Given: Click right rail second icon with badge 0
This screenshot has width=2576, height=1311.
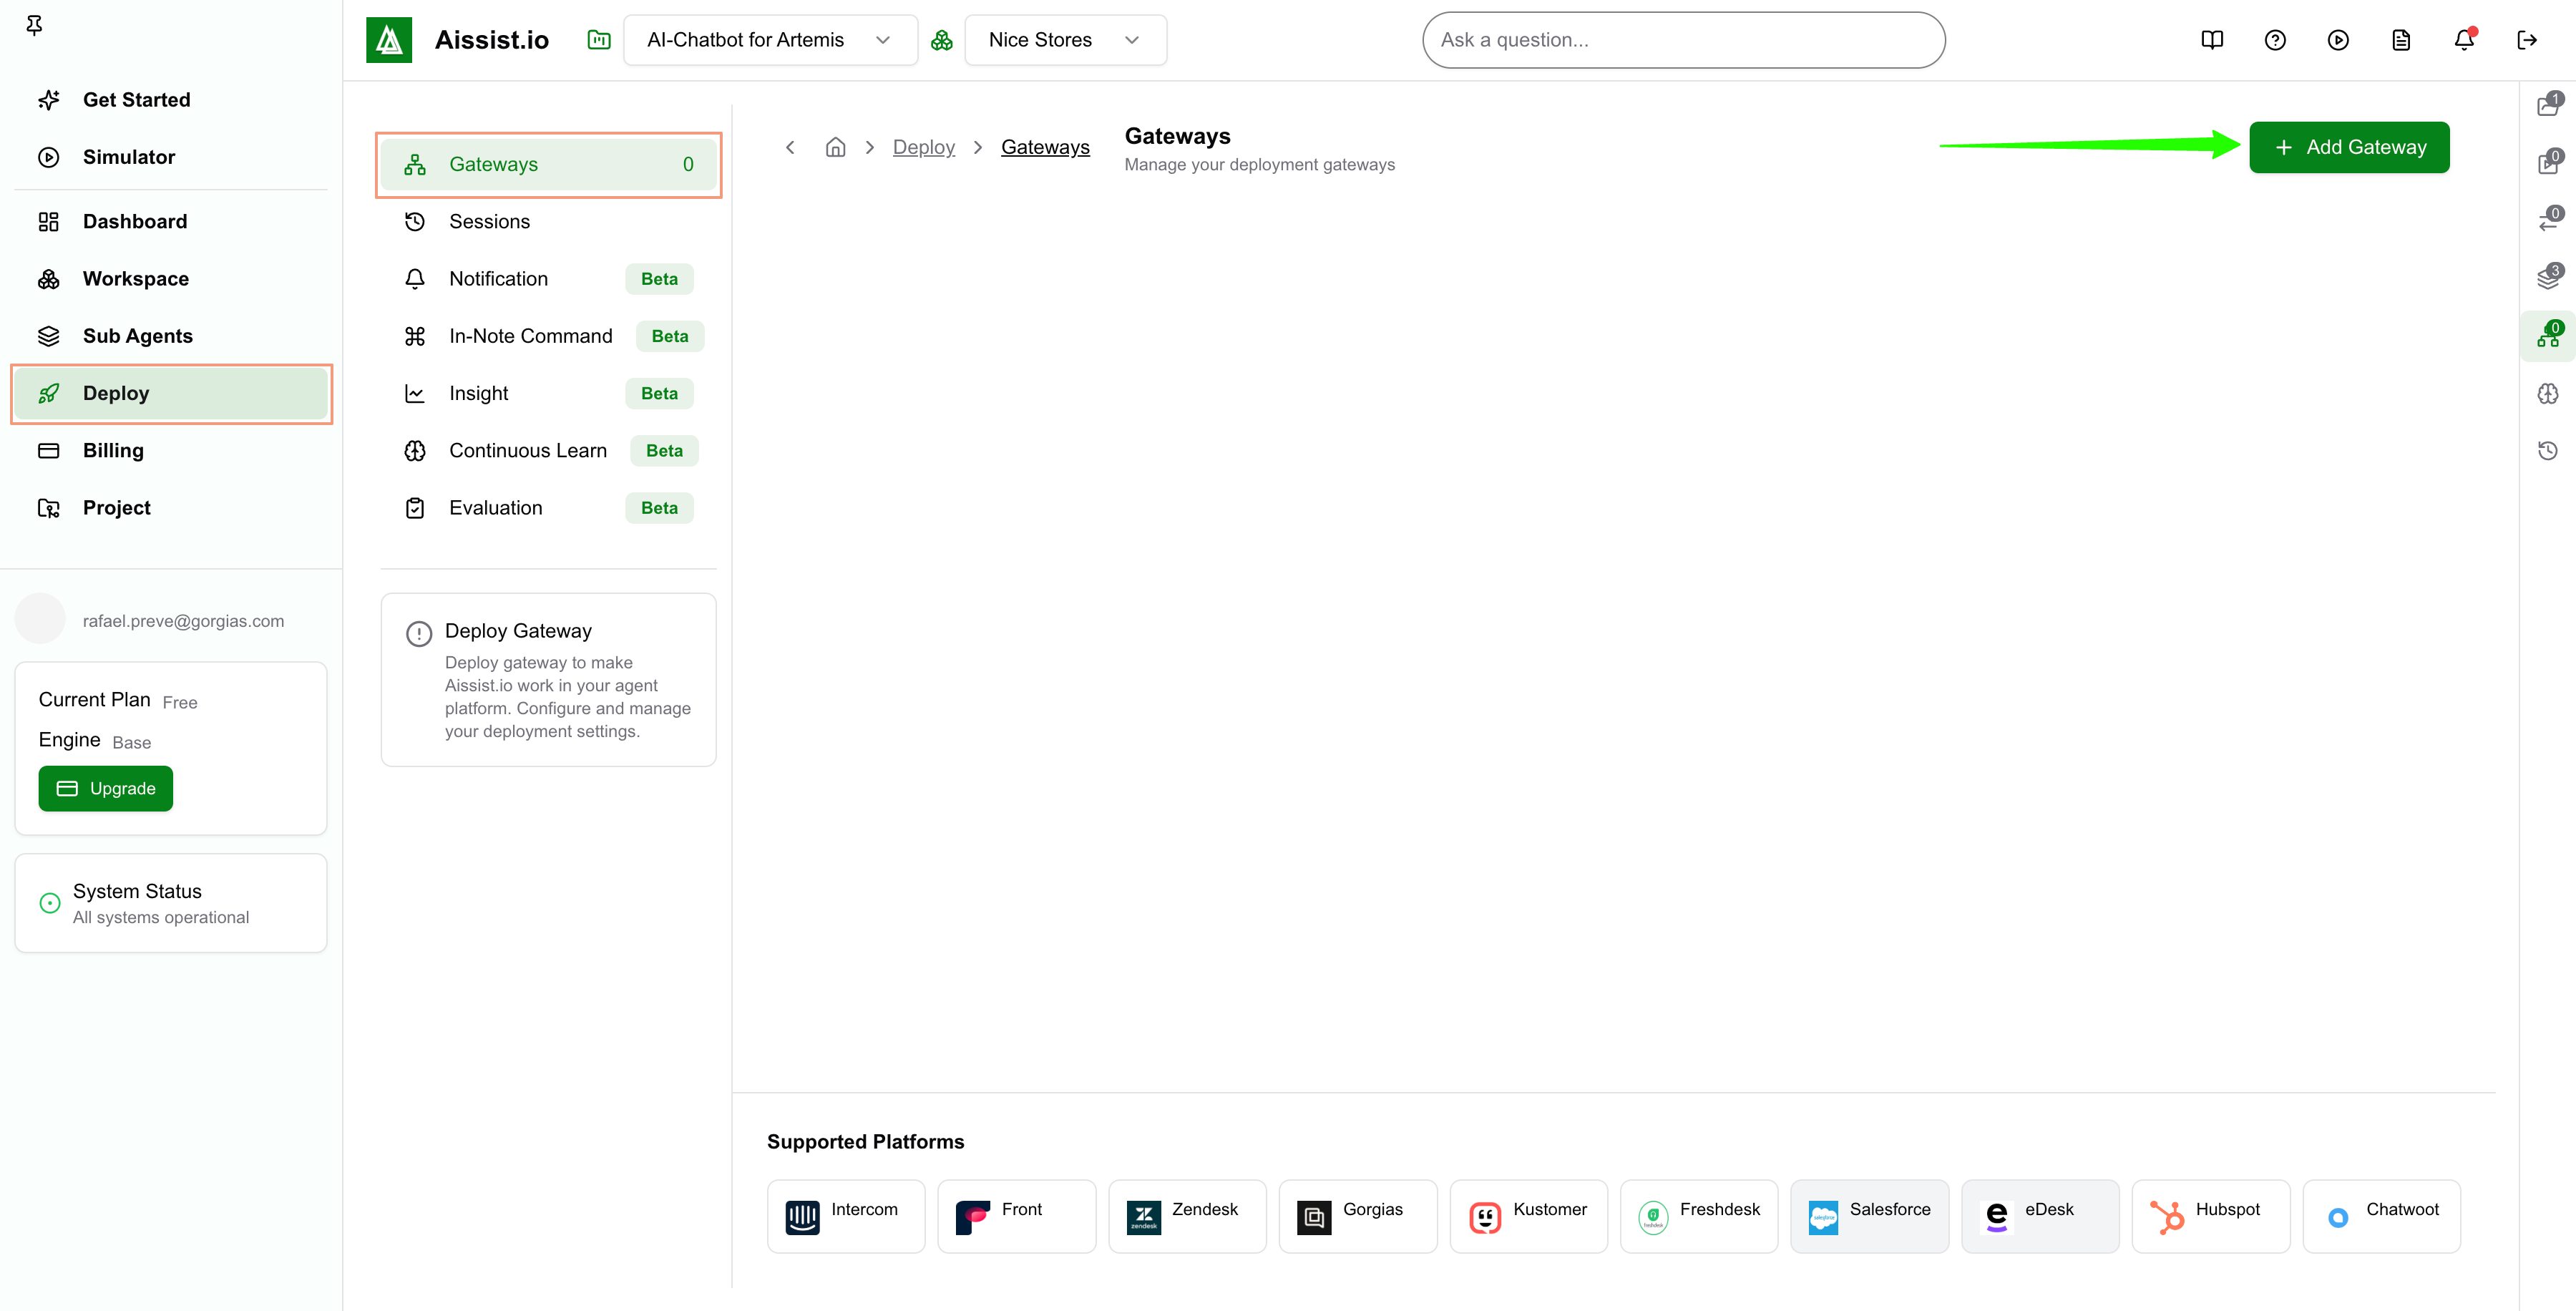Looking at the screenshot, I should 2548,162.
